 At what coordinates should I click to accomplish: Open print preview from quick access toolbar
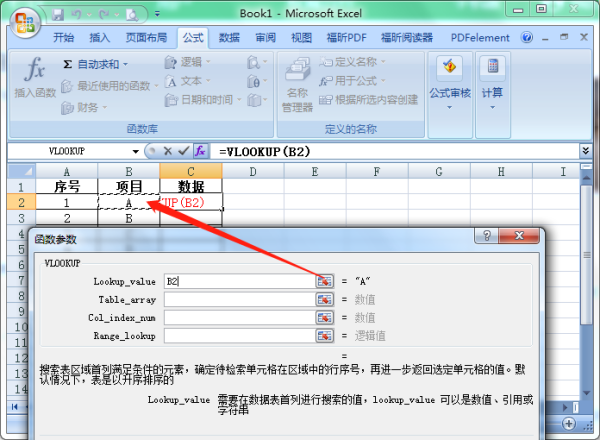click(132, 15)
